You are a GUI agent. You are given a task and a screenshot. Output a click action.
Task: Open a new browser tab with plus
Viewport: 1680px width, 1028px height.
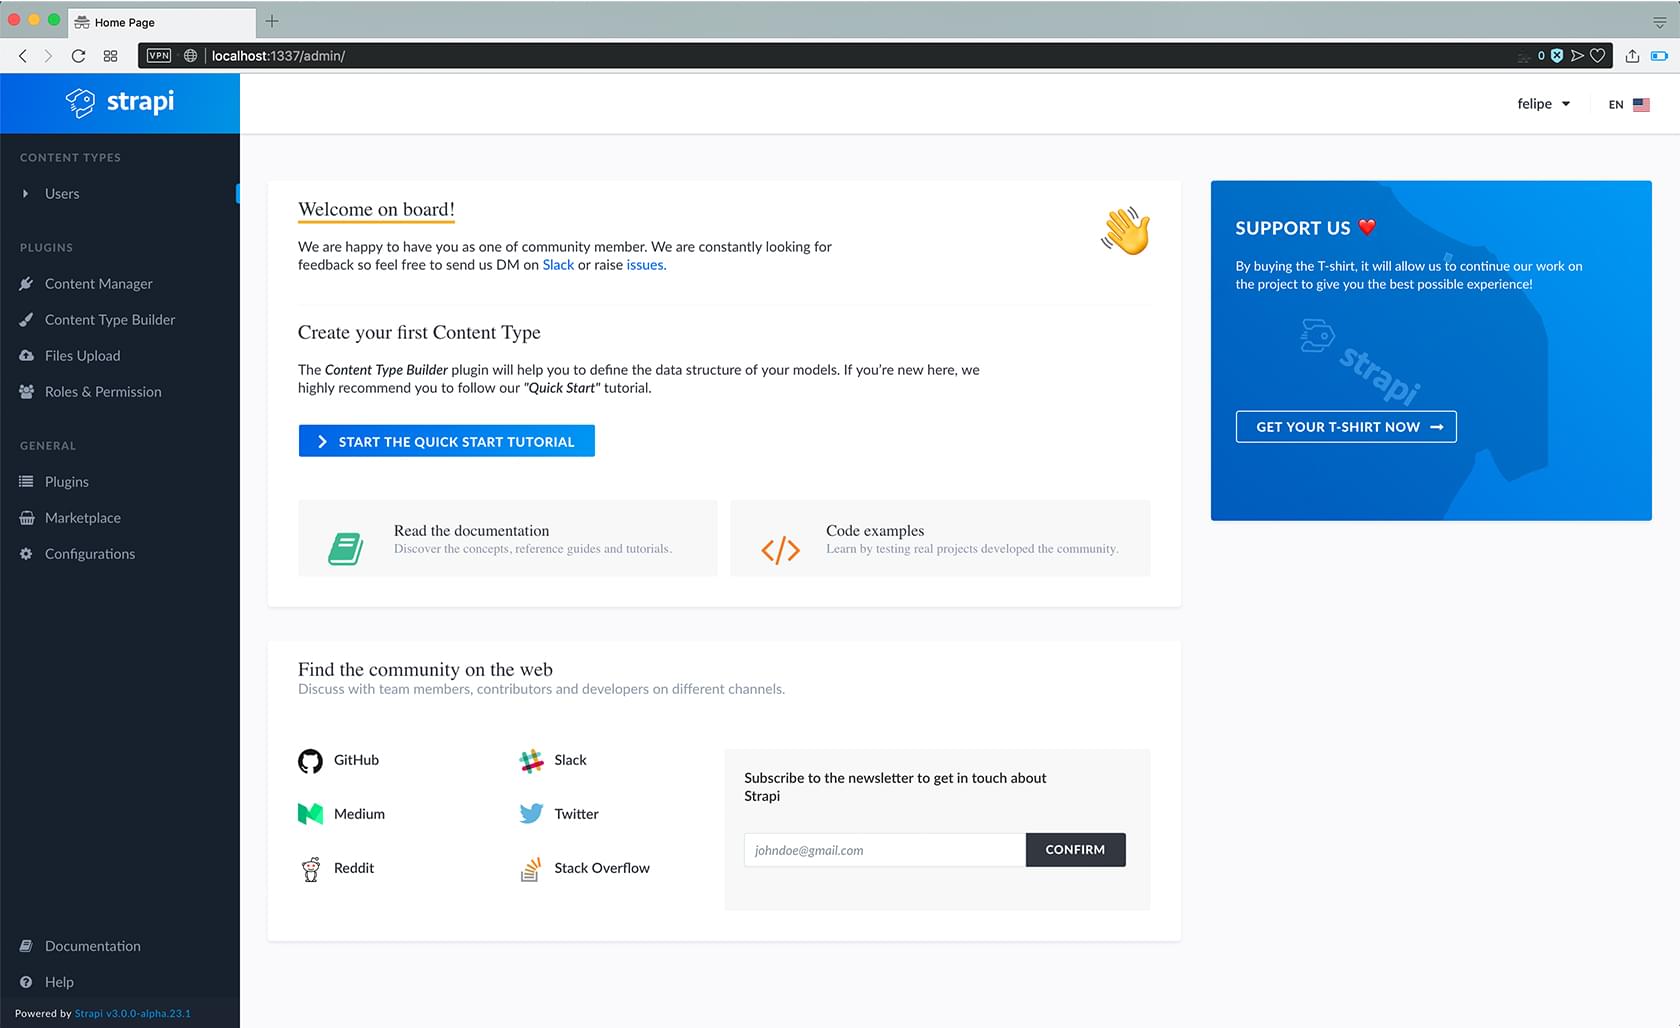(x=272, y=21)
